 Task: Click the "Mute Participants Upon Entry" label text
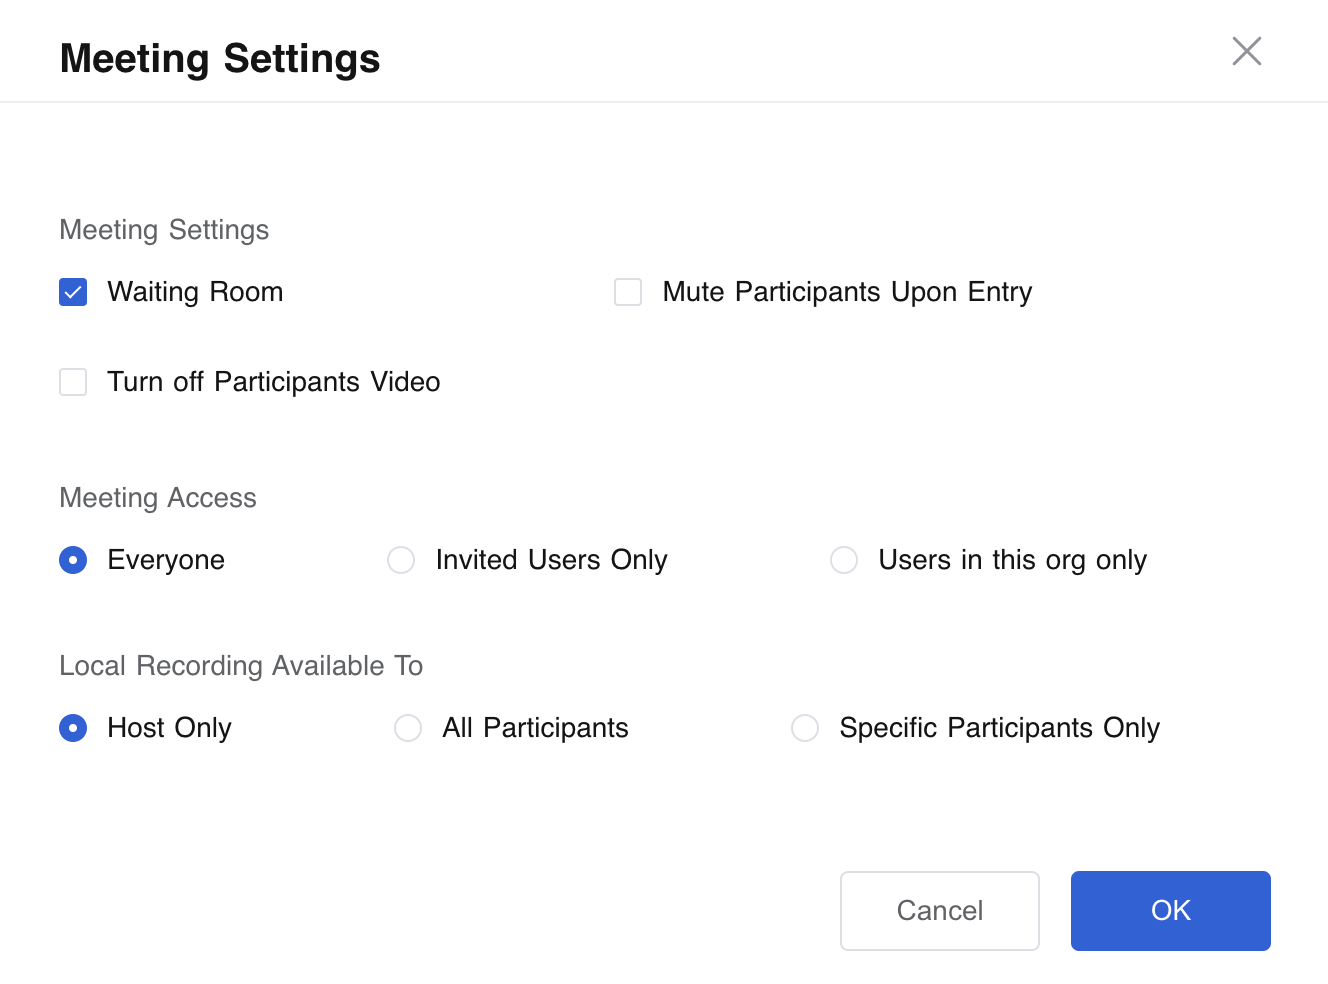click(x=847, y=292)
